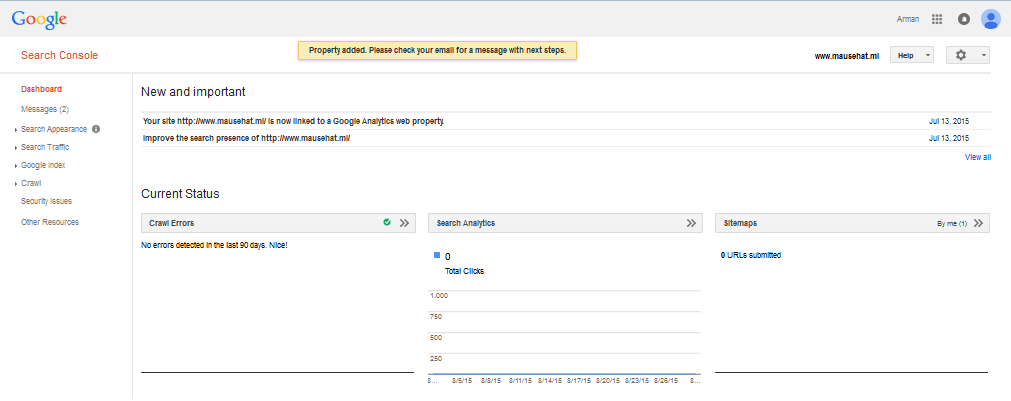1011x401 pixels.
Task: Open the settings gear menu
Action: coord(968,55)
